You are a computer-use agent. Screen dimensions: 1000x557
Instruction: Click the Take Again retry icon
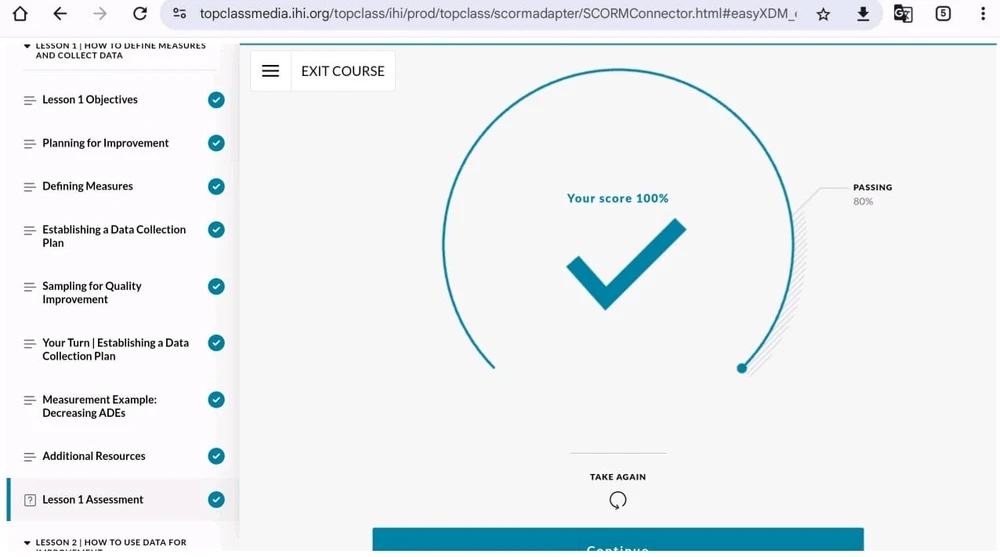click(618, 500)
